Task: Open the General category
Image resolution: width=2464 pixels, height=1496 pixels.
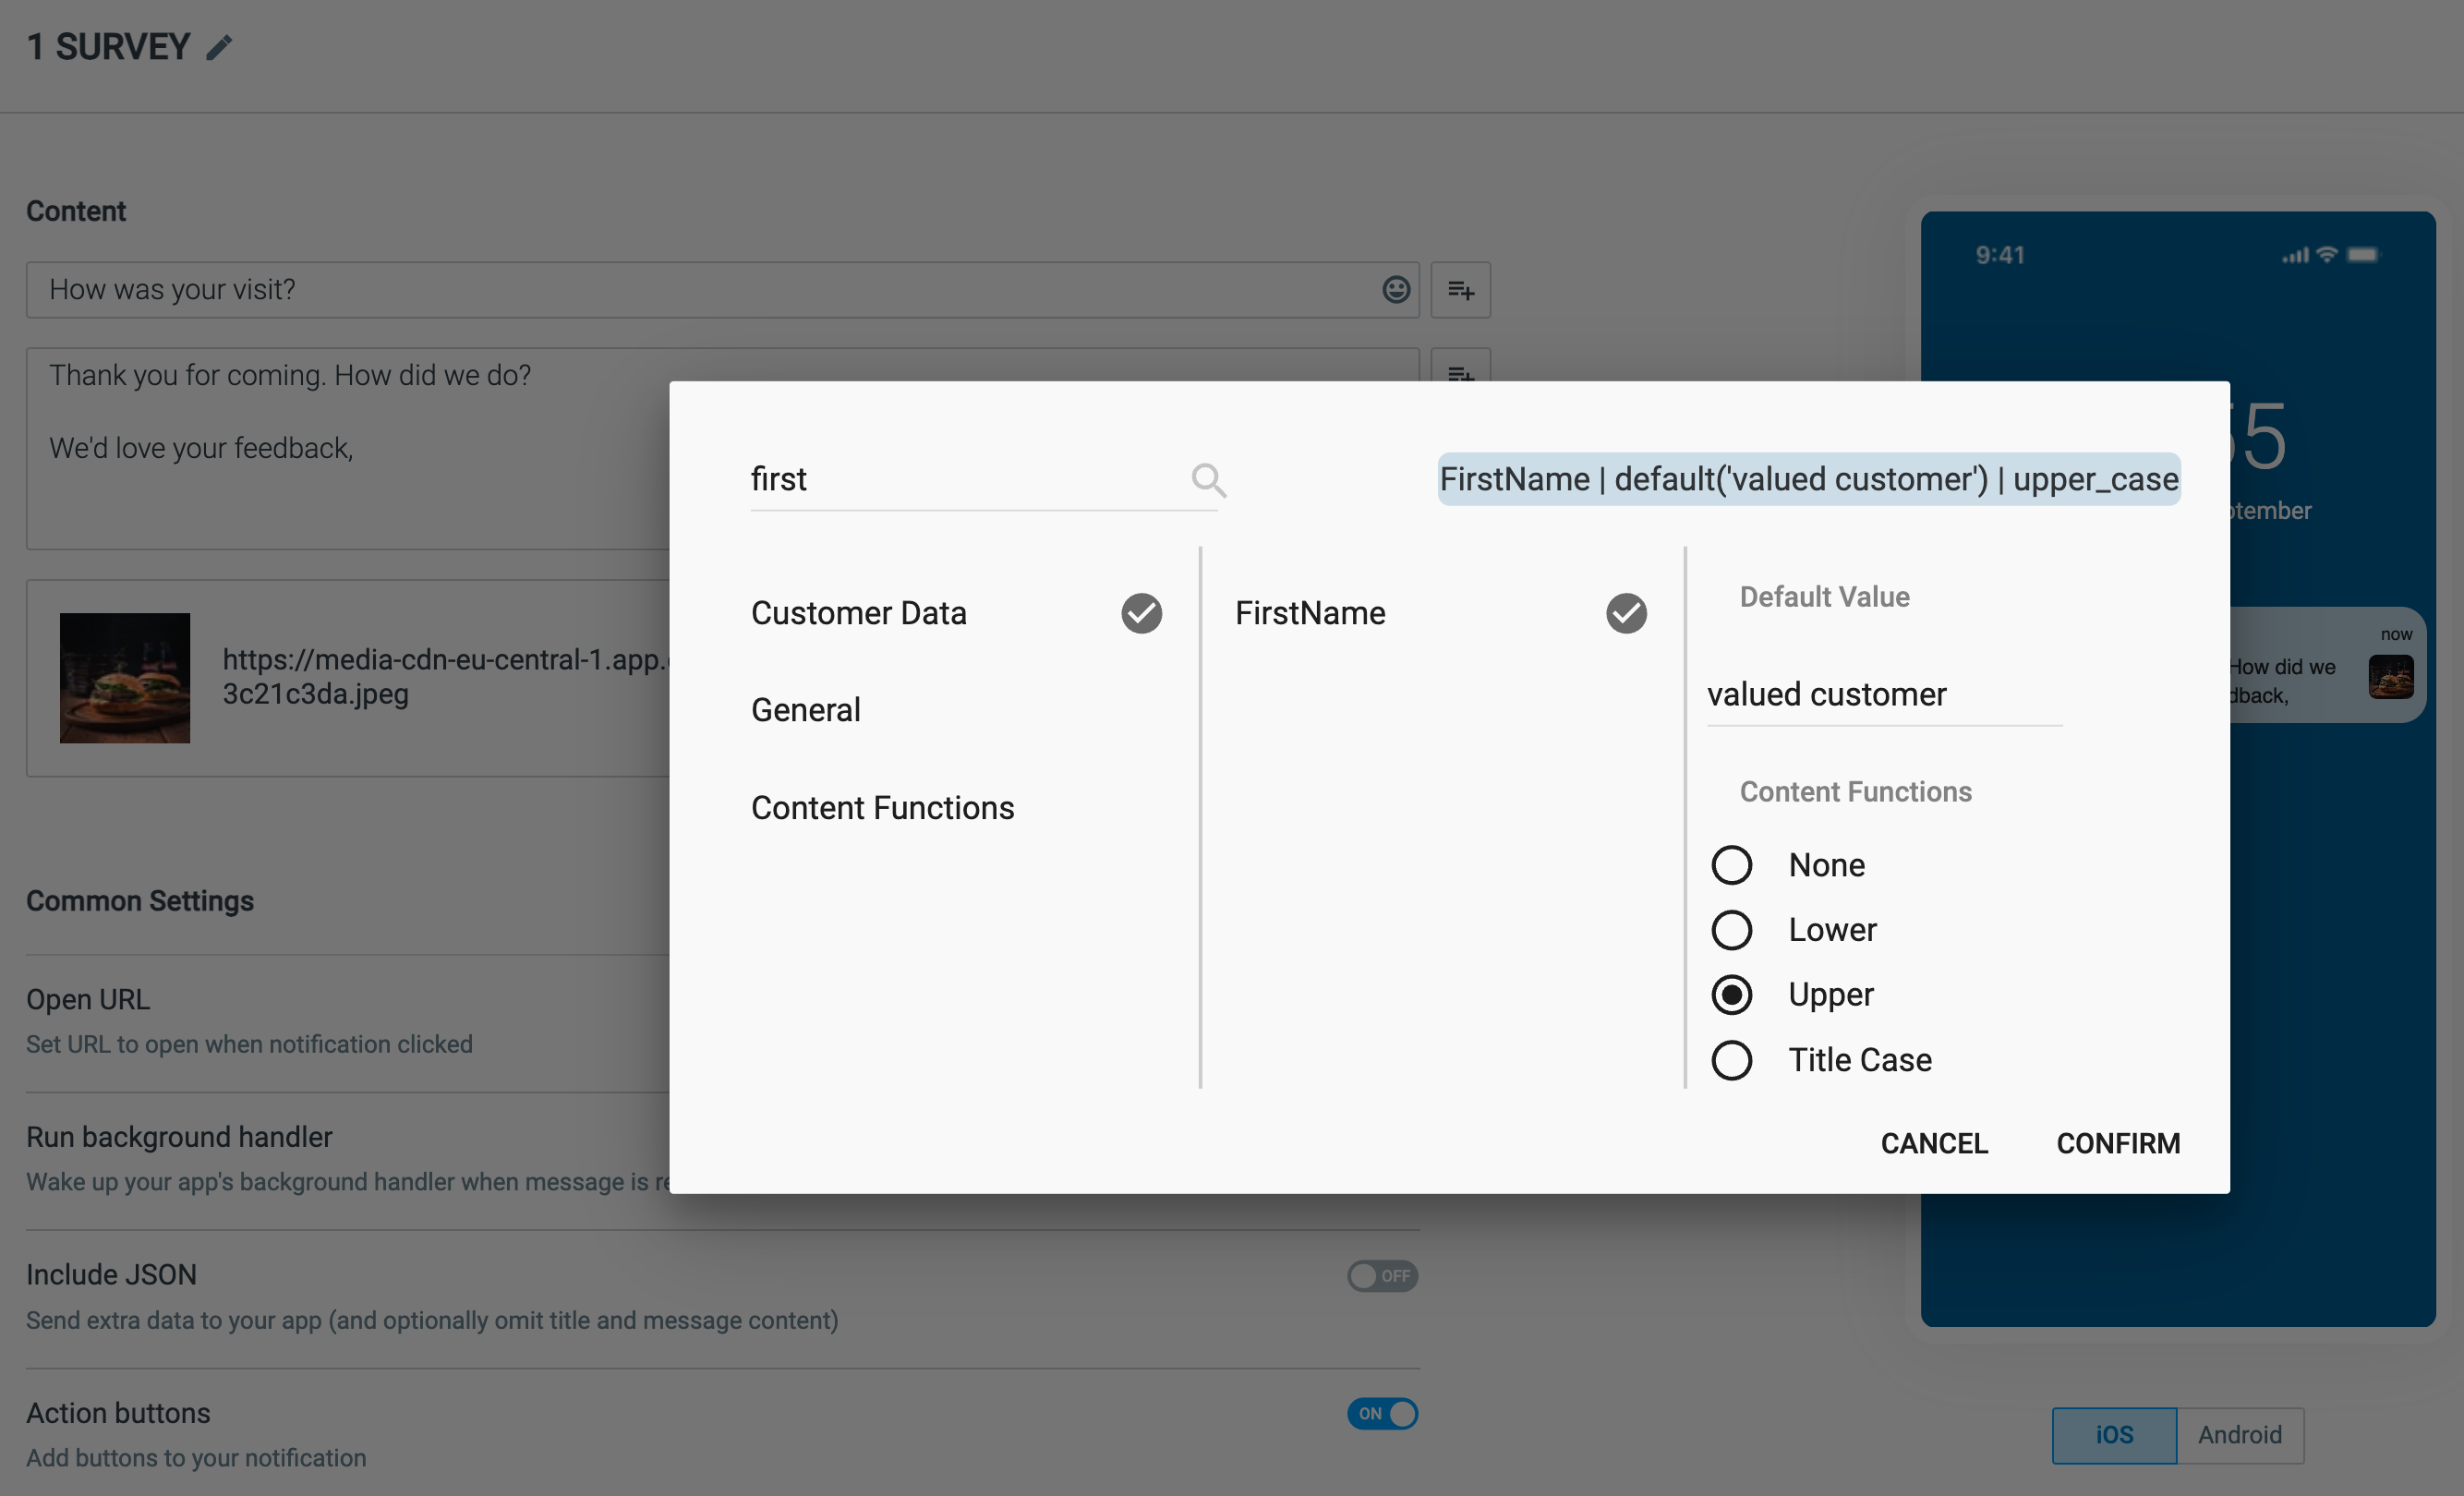Action: [x=805, y=710]
